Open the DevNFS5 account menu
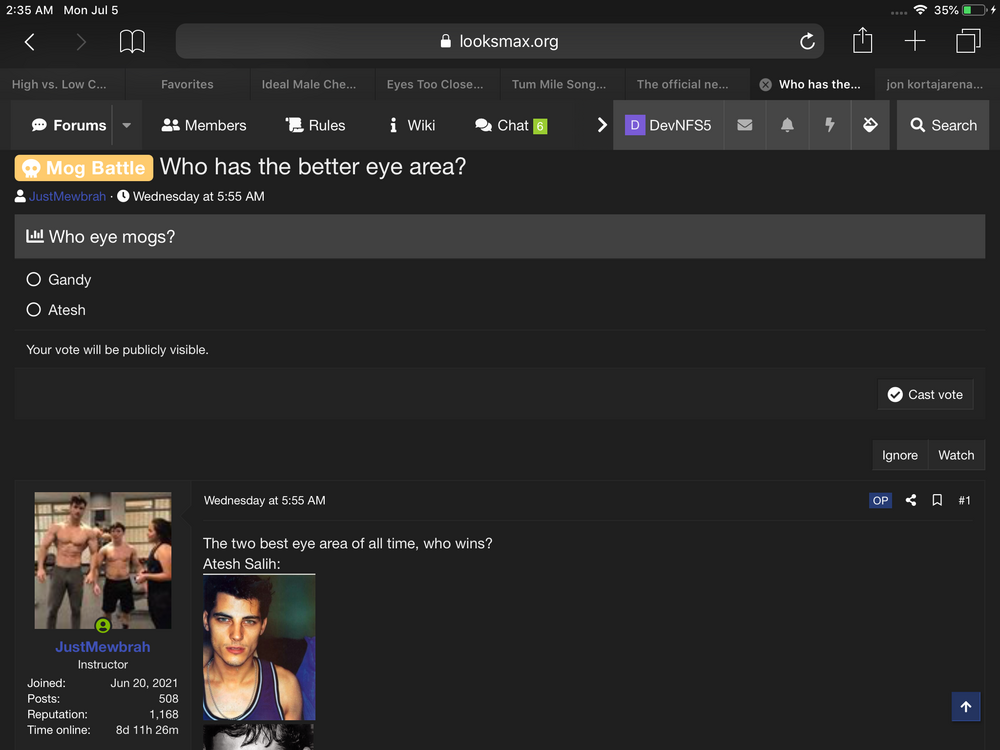Image resolution: width=1000 pixels, height=750 pixels. pos(668,125)
